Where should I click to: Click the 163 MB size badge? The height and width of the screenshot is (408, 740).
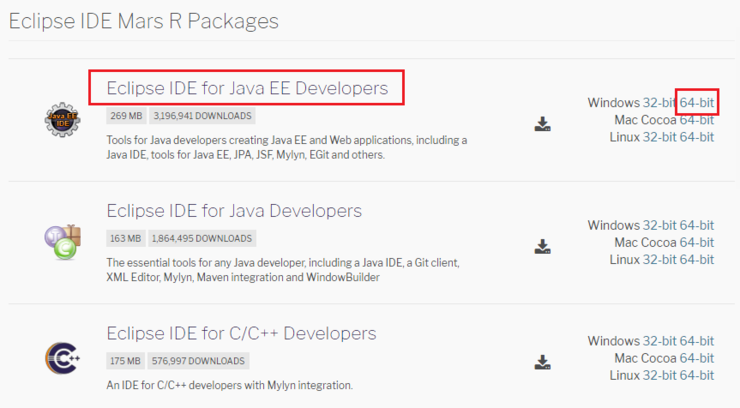click(126, 239)
